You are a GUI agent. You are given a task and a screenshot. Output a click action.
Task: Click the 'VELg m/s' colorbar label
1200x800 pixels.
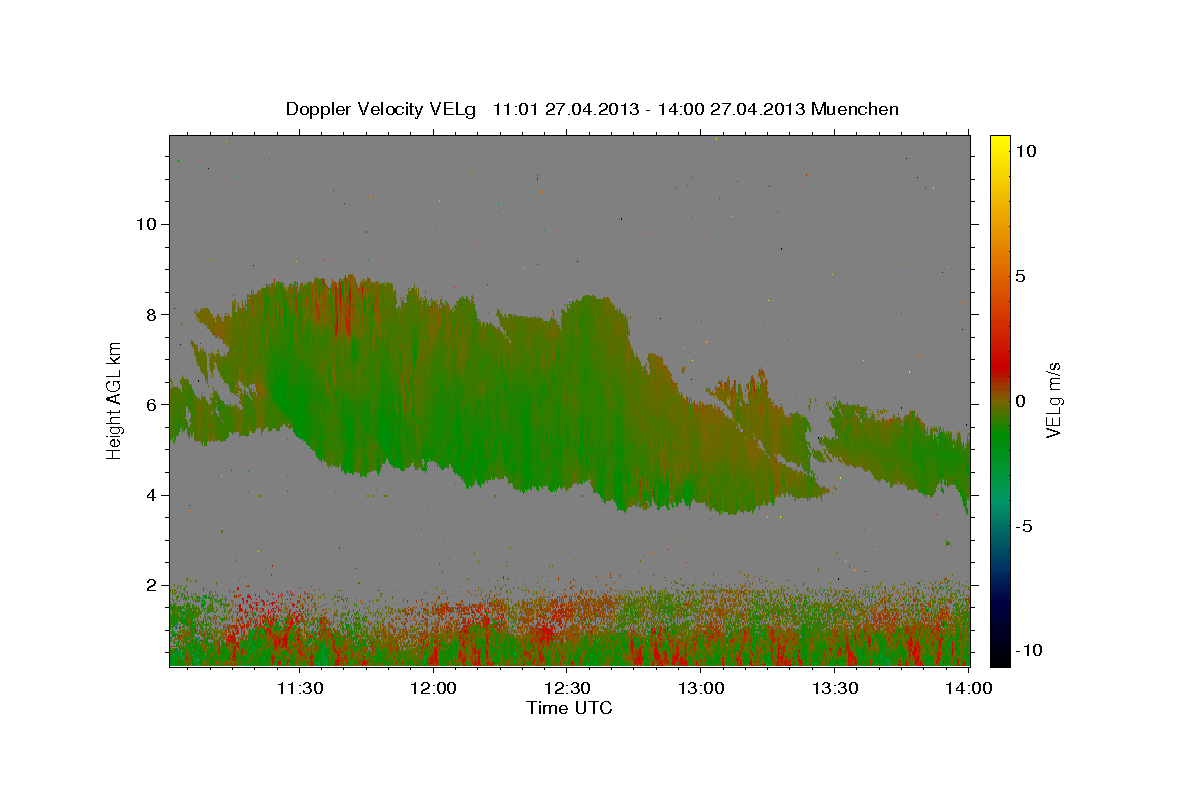pyautogui.click(x=1053, y=400)
